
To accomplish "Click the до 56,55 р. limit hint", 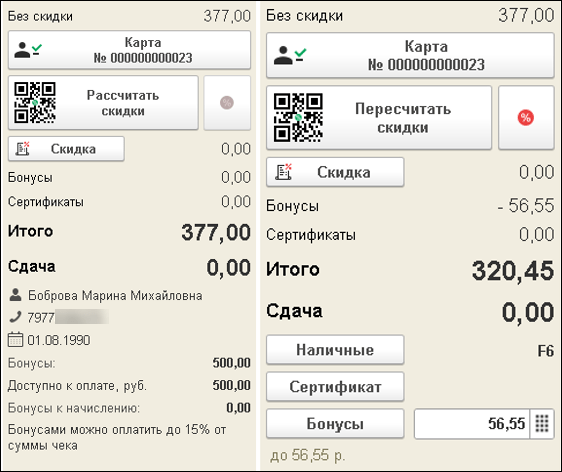I will (x=308, y=456).
